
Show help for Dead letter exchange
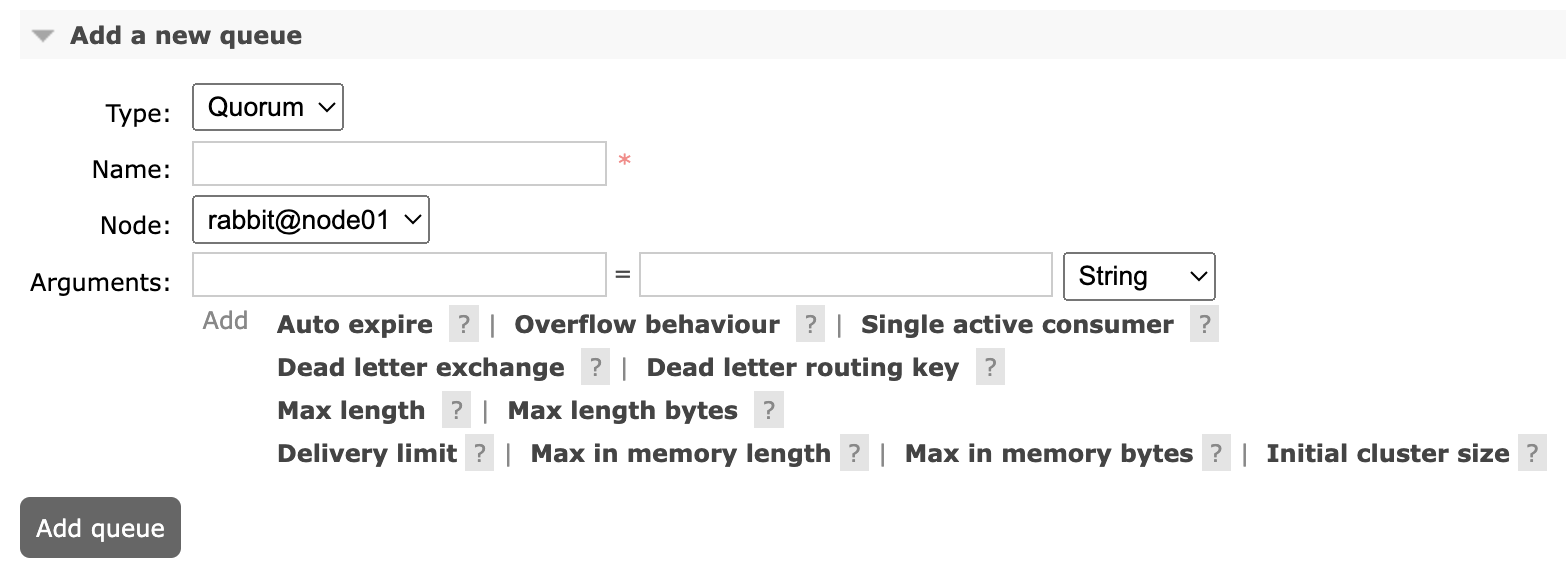click(594, 368)
